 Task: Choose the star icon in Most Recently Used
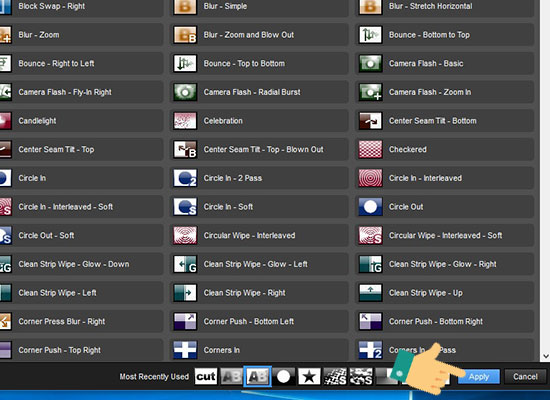[309, 376]
